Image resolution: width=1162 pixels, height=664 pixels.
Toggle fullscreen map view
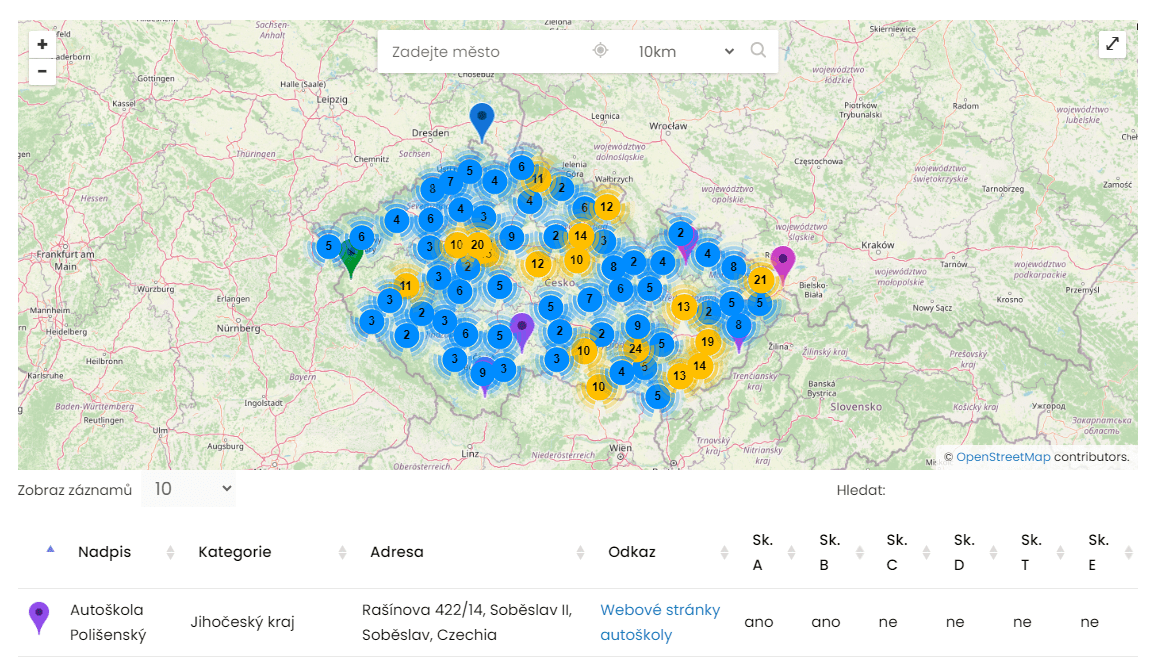tap(1112, 45)
